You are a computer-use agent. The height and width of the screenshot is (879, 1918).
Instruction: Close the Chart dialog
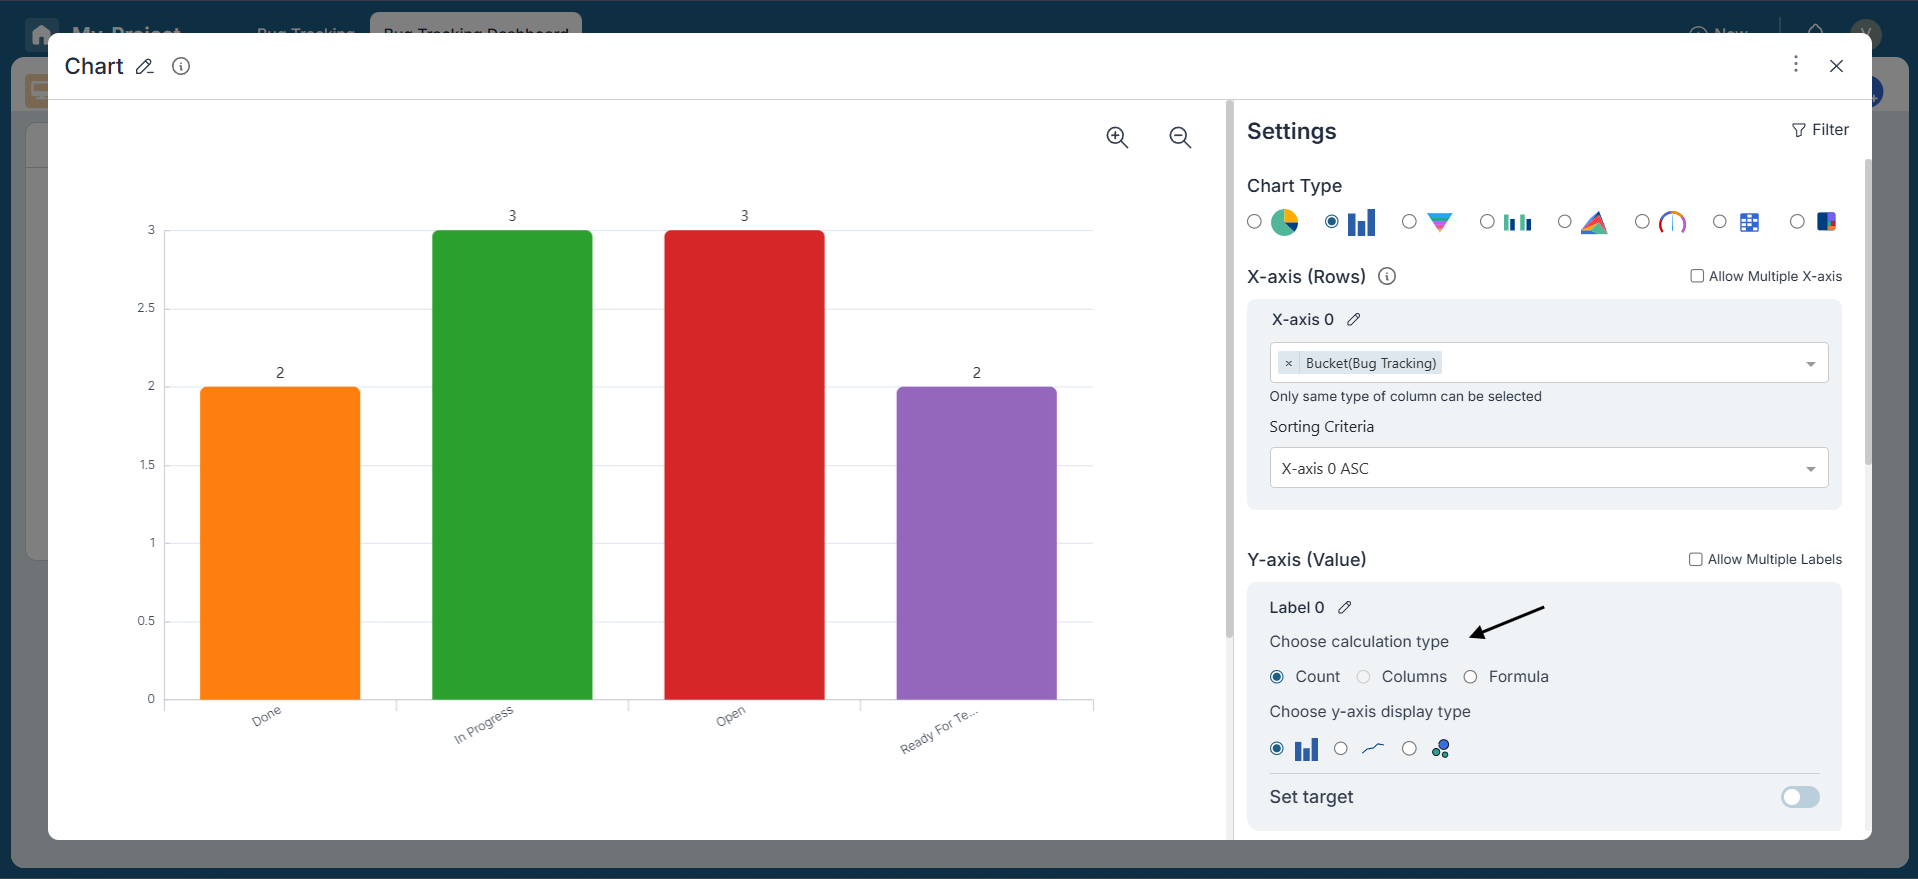(1836, 66)
